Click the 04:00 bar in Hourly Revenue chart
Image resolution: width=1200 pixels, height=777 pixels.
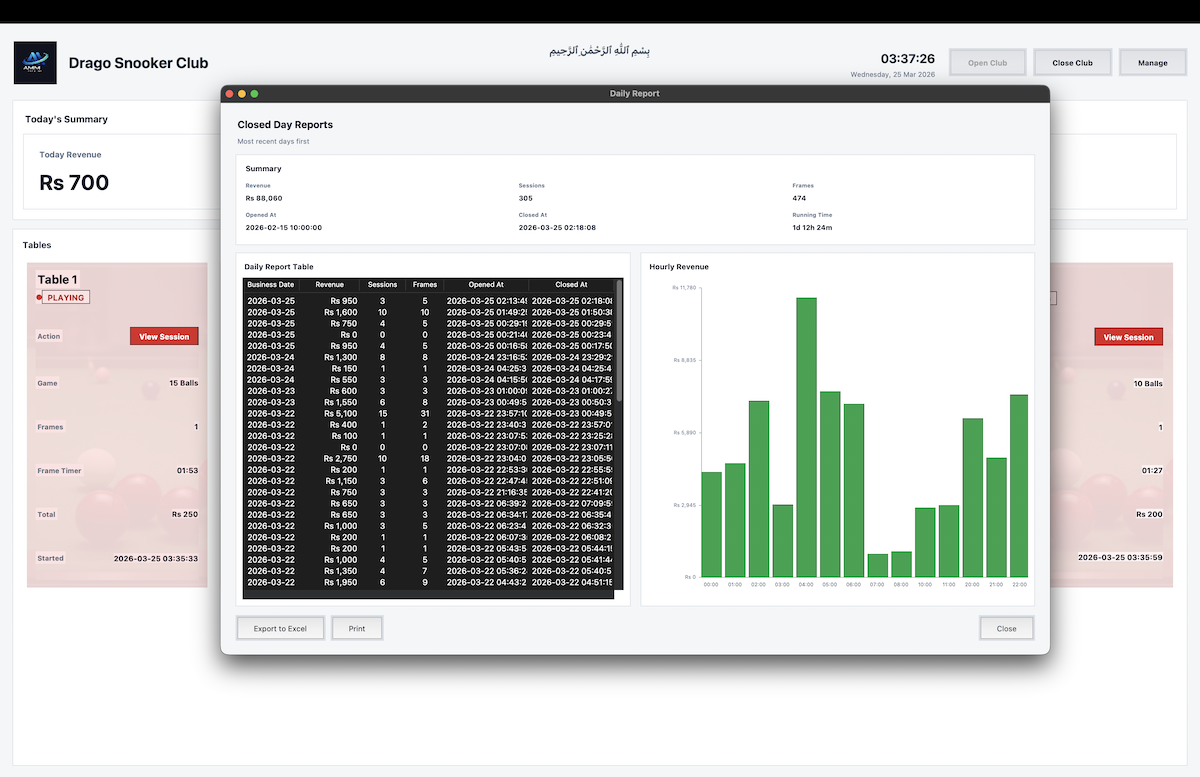[x=806, y=437]
